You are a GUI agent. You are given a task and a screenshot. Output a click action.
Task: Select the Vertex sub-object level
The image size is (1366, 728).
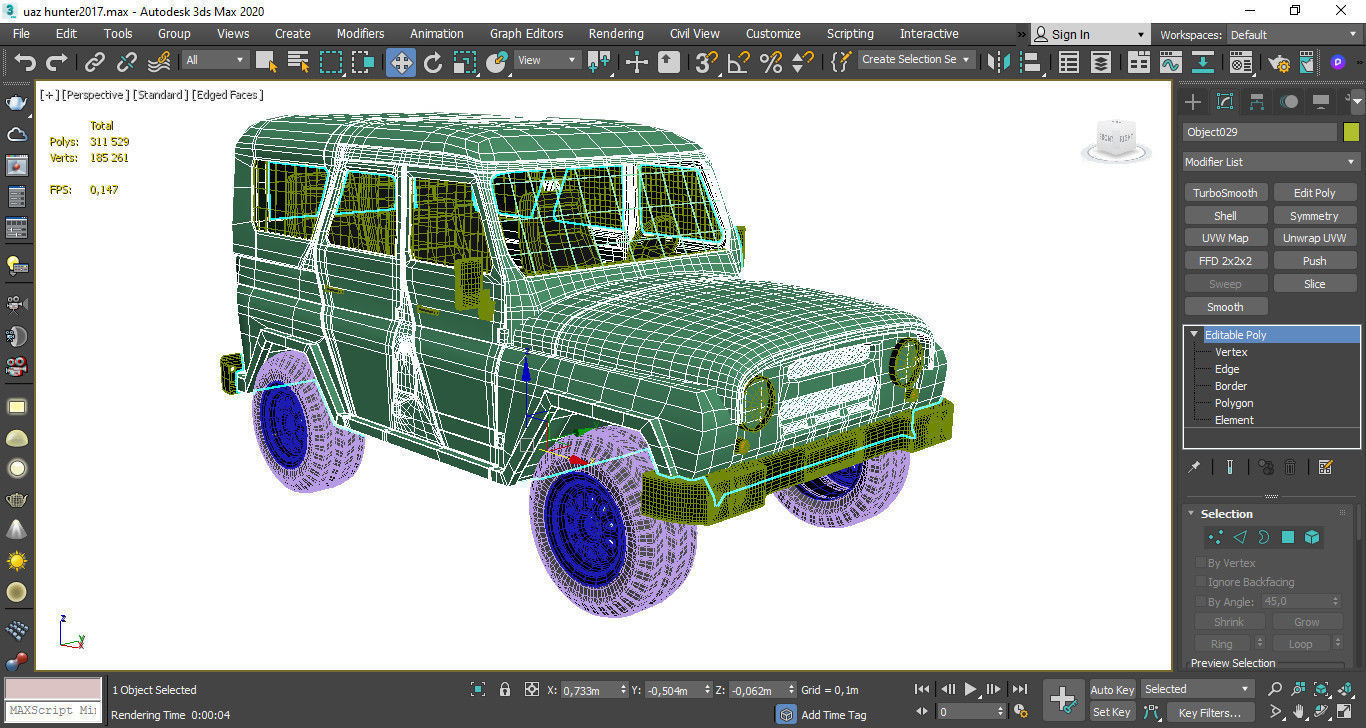[1231, 352]
